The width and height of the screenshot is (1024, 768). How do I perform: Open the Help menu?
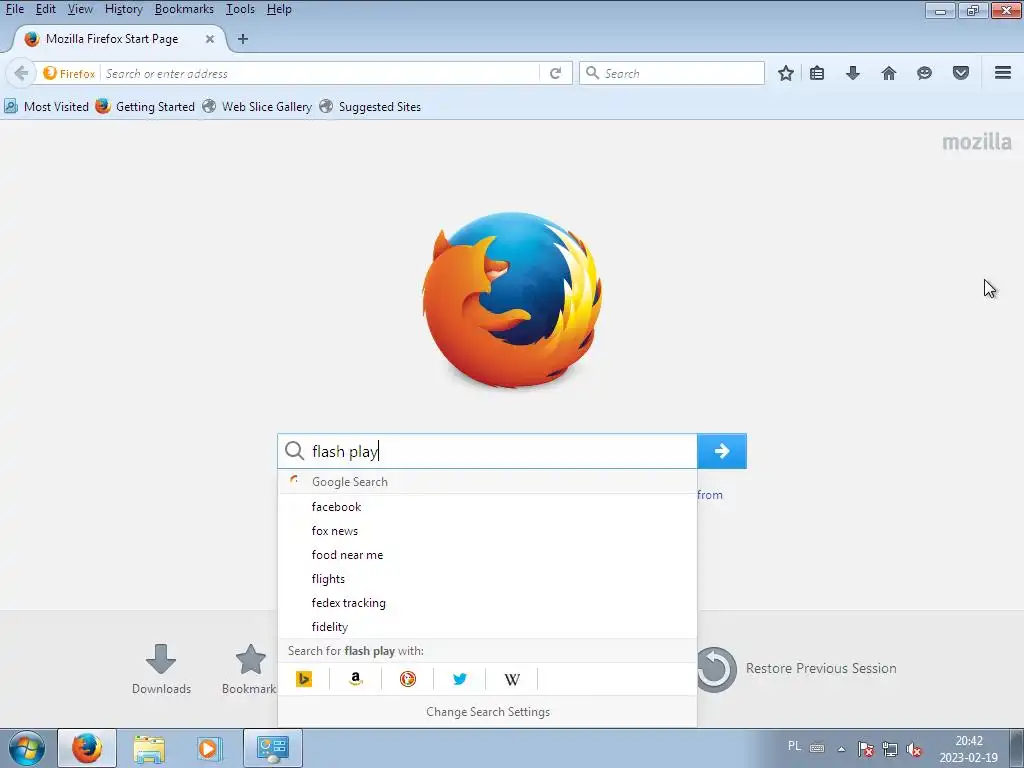(x=279, y=9)
